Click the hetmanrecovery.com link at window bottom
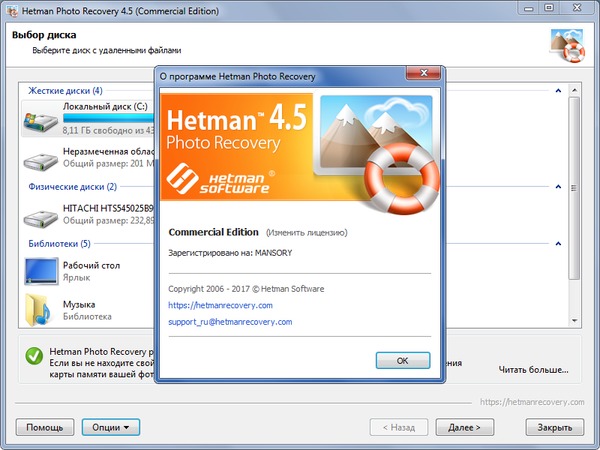 coord(532,402)
